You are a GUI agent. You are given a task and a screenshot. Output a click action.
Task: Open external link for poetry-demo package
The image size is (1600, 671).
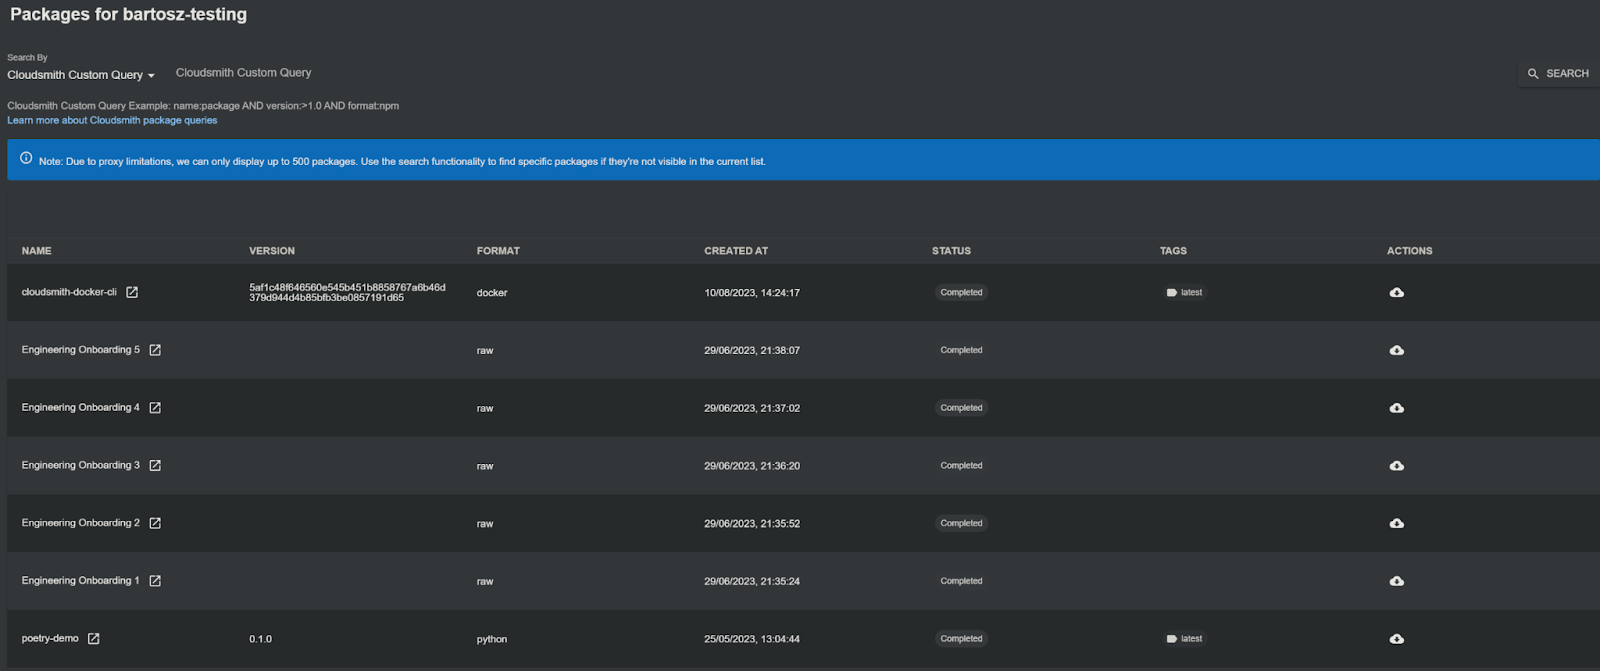click(x=93, y=638)
